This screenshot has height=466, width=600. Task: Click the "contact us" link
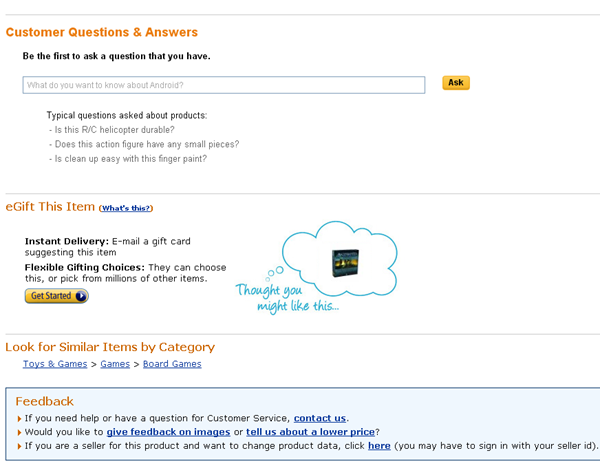(320, 418)
